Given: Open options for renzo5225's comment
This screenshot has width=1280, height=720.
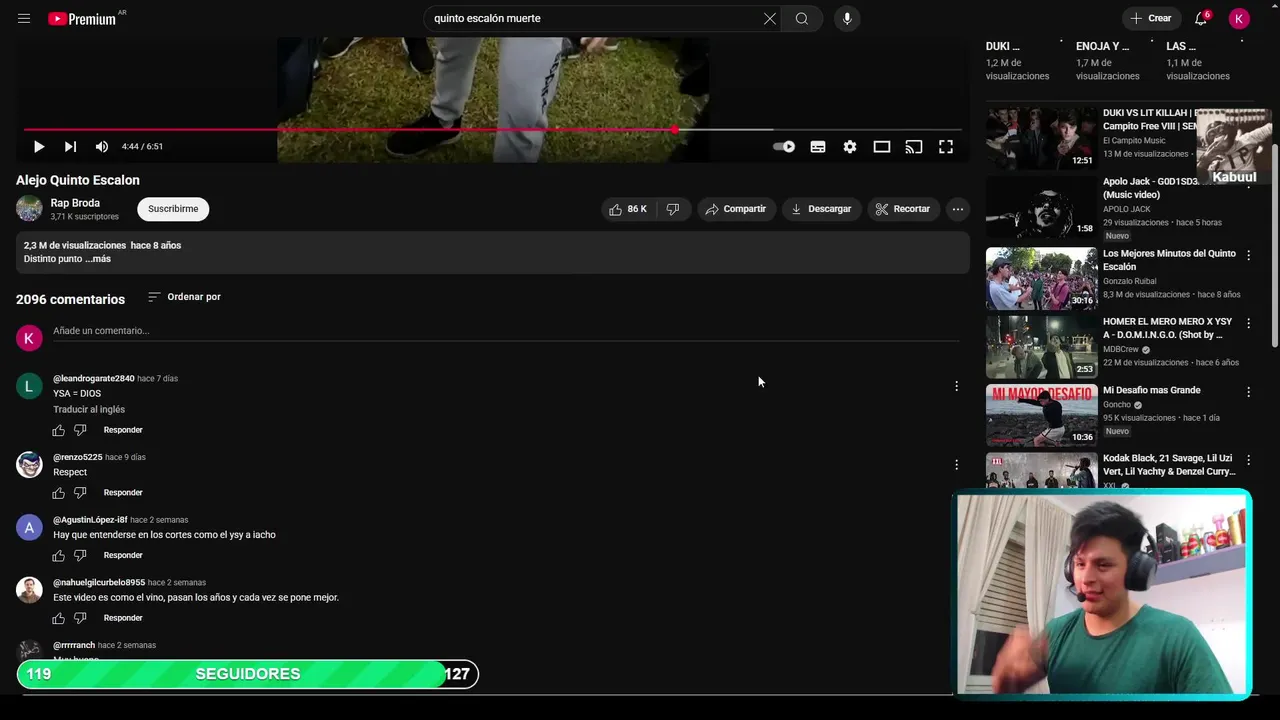Looking at the screenshot, I should pos(956,465).
